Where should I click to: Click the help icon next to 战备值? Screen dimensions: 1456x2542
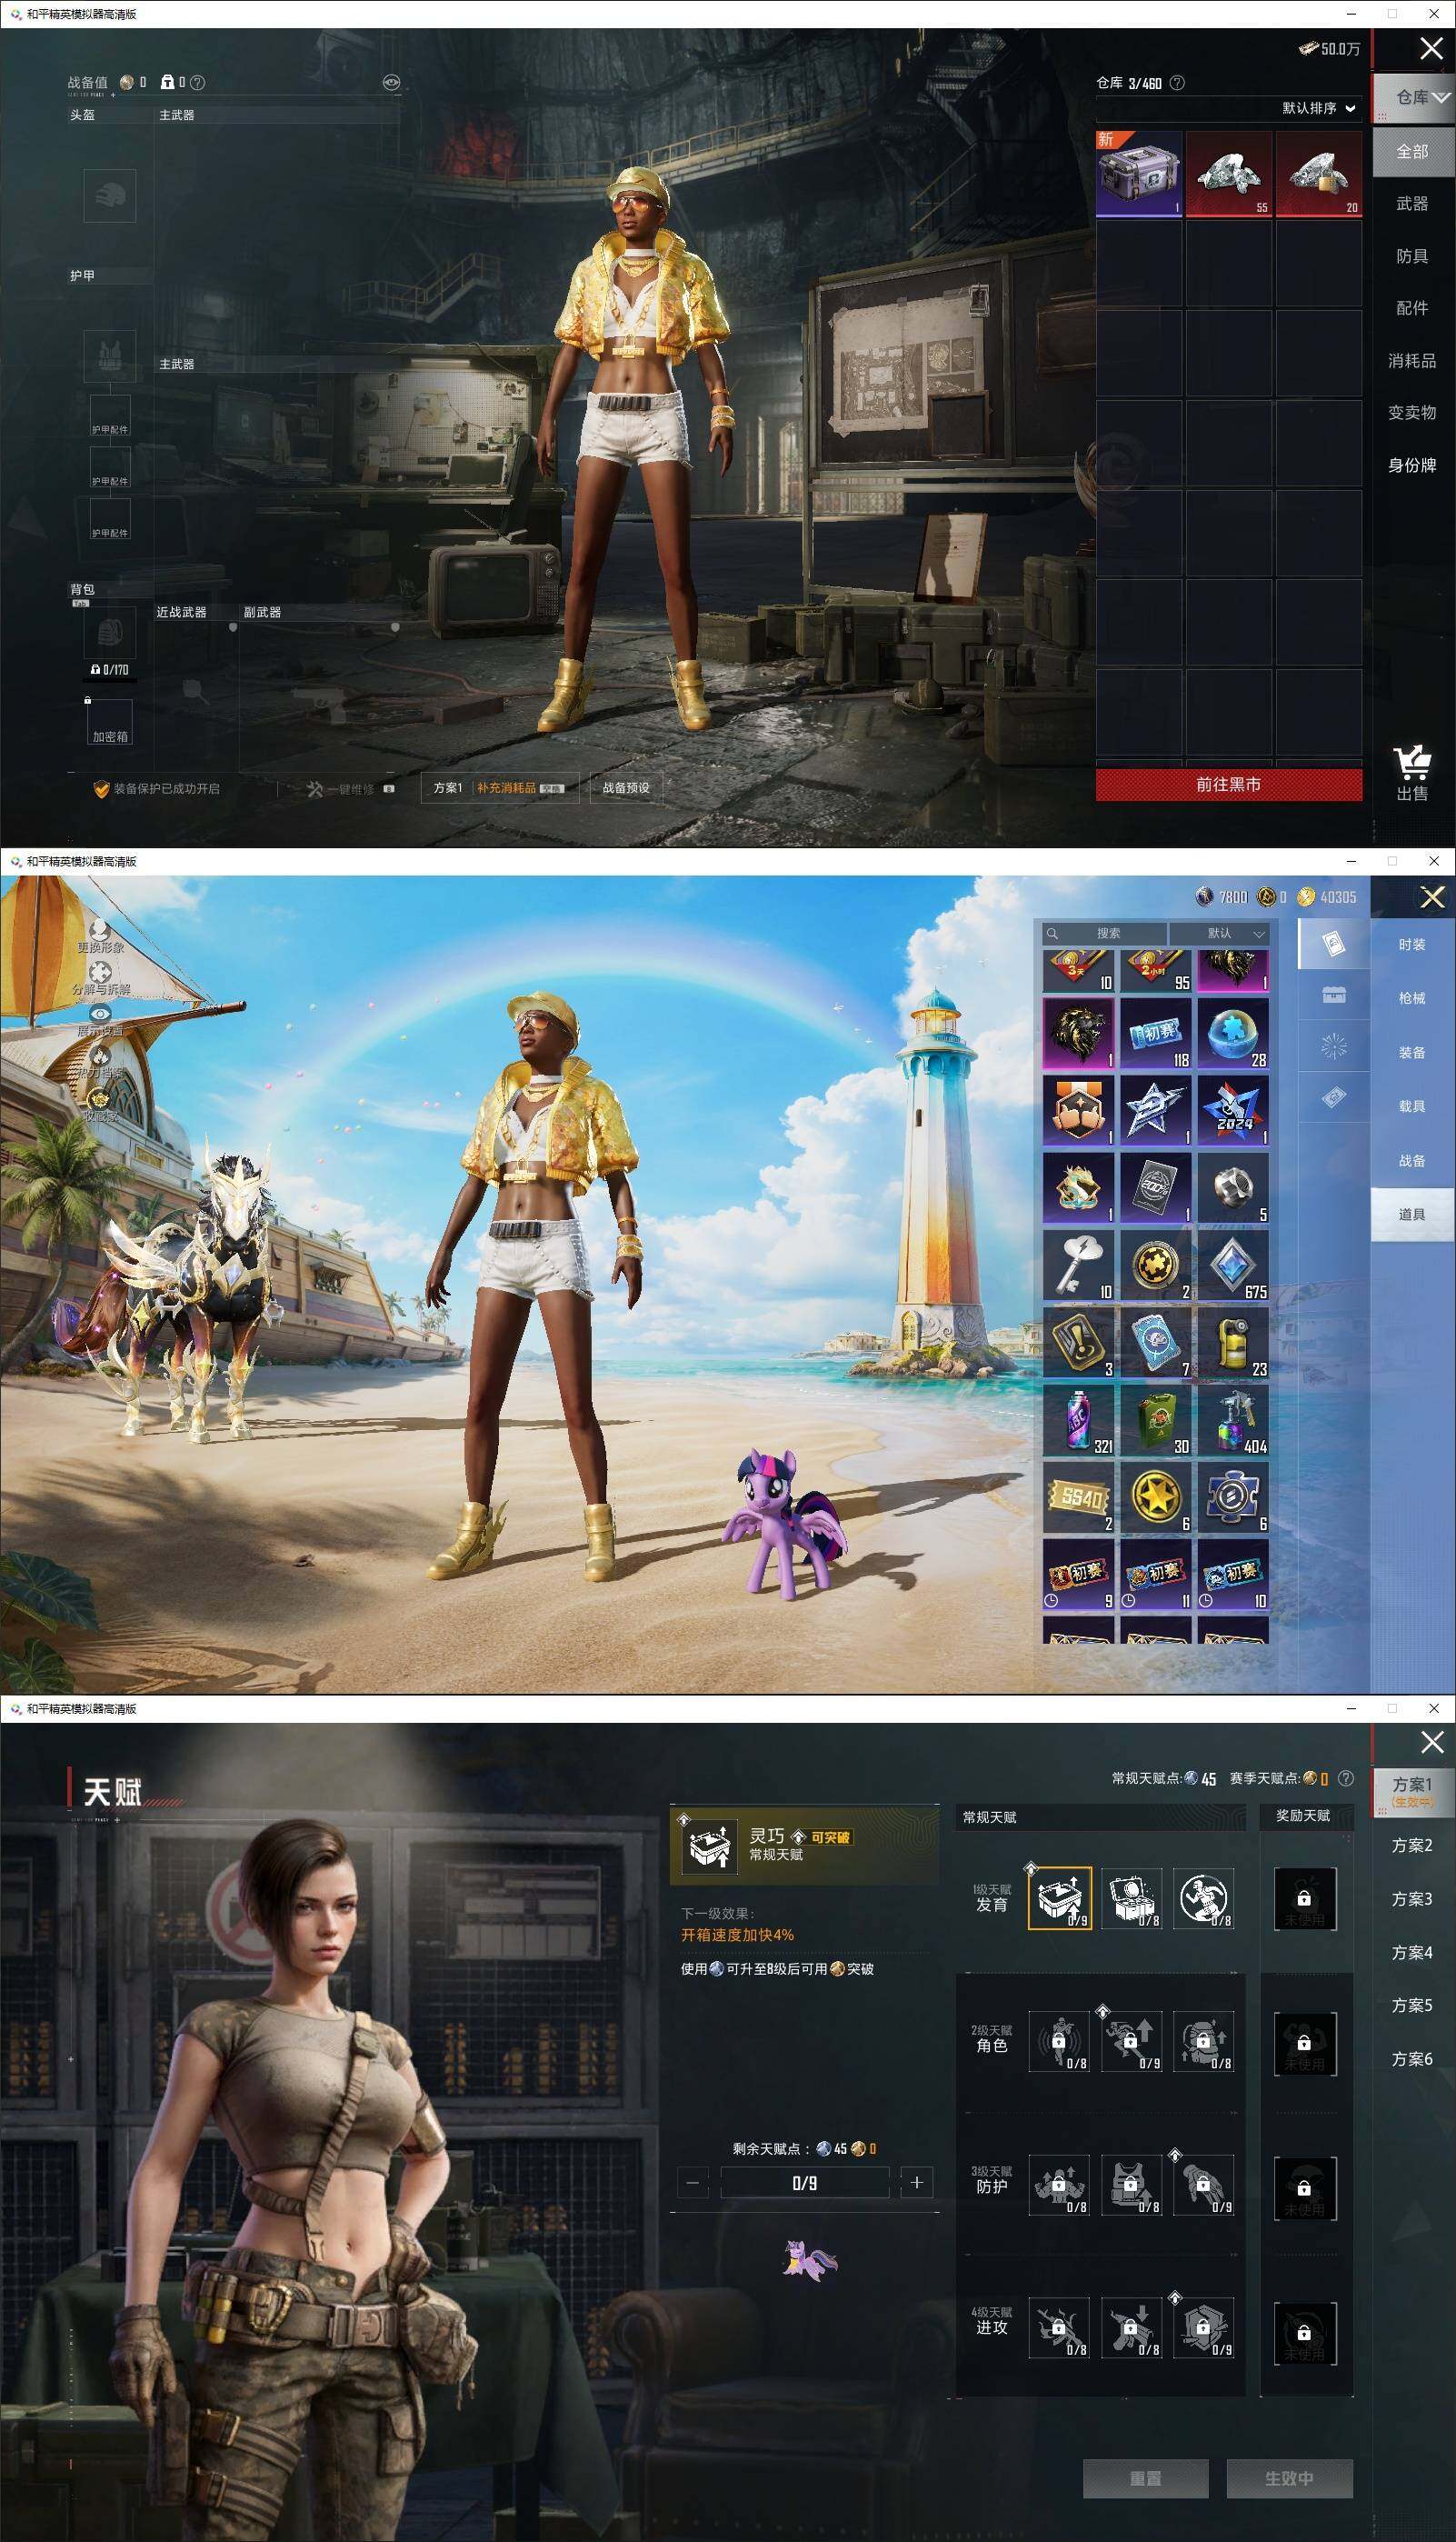tap(198, 83)
